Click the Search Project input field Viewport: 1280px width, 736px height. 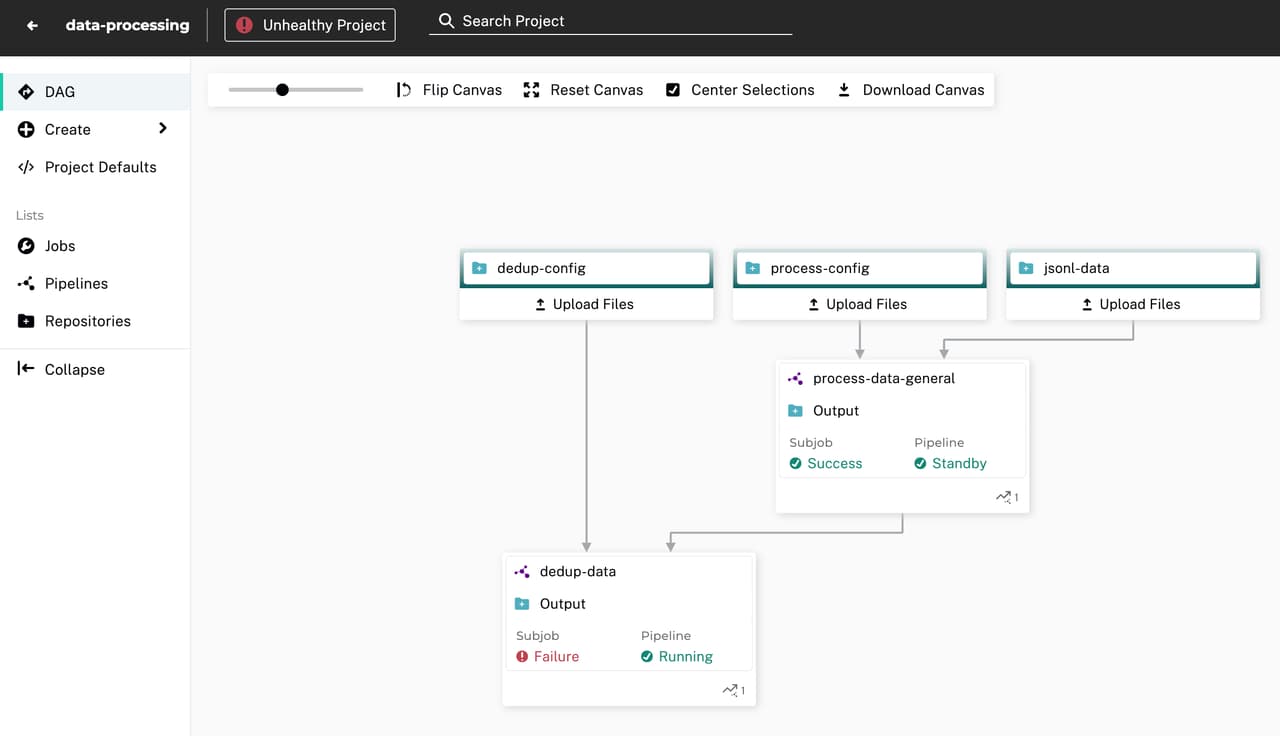click(611, 21)
